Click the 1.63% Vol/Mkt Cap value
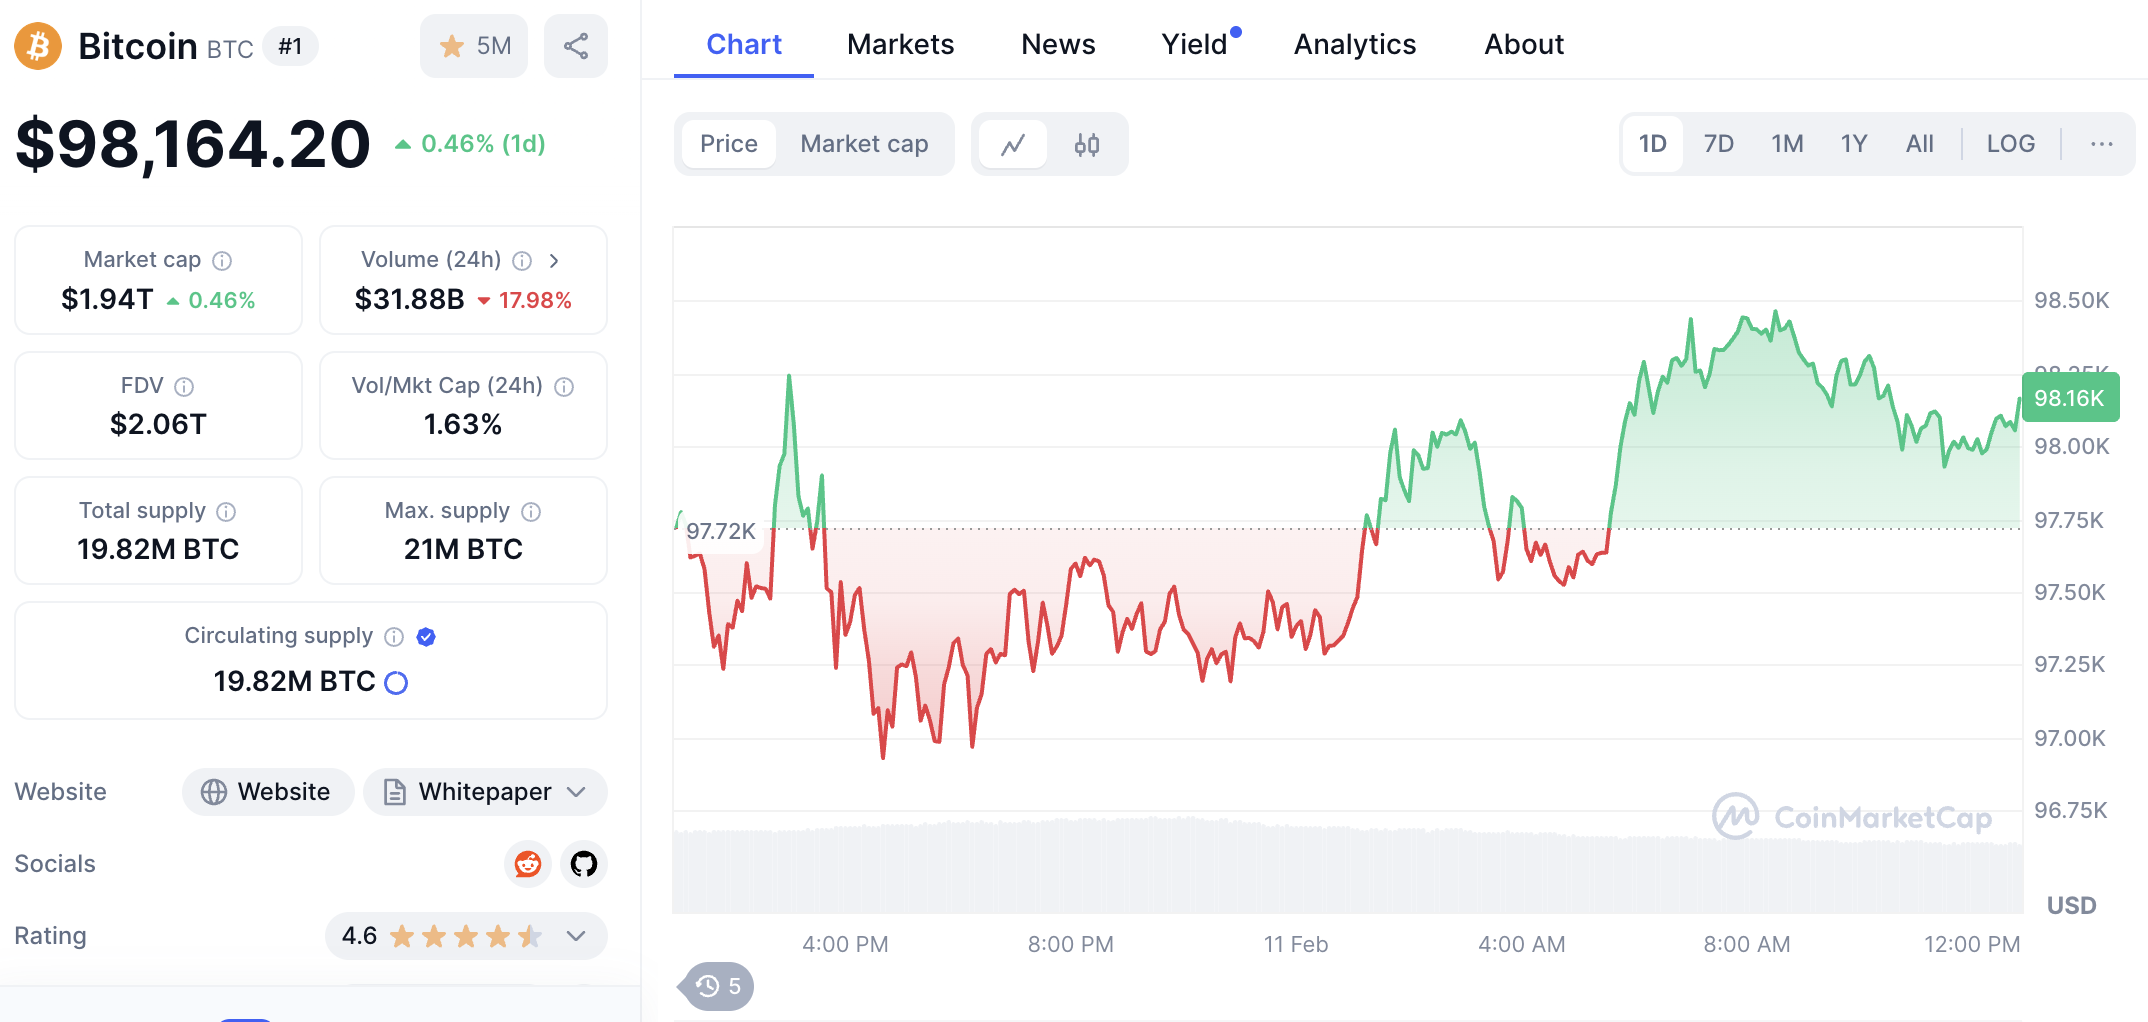 [x=463, y=425]
